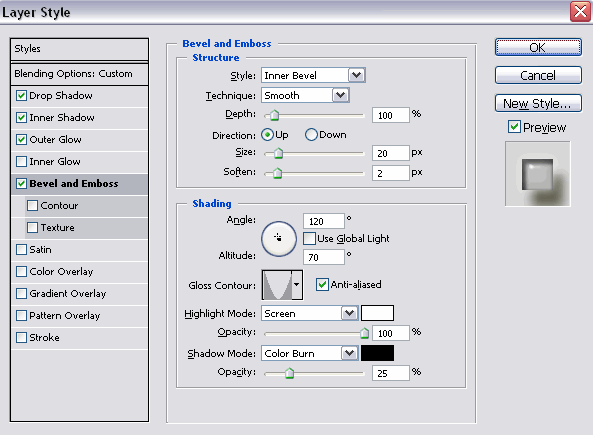Expand the Technique dropdown set to Smooth

coord(305,95)
